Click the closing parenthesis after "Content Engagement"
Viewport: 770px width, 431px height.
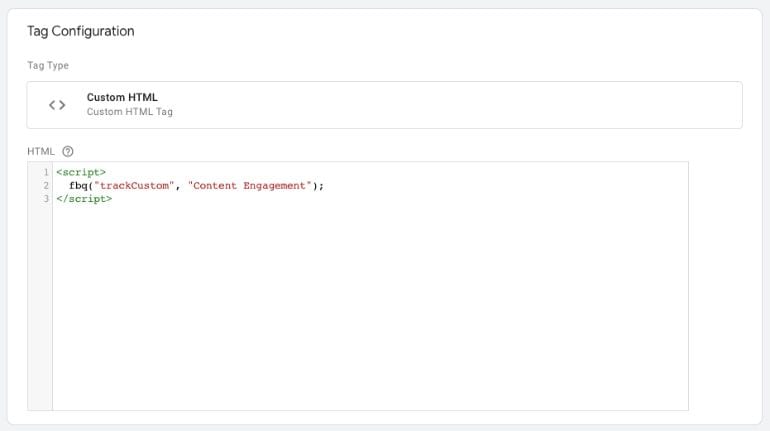tap(317, 185)
